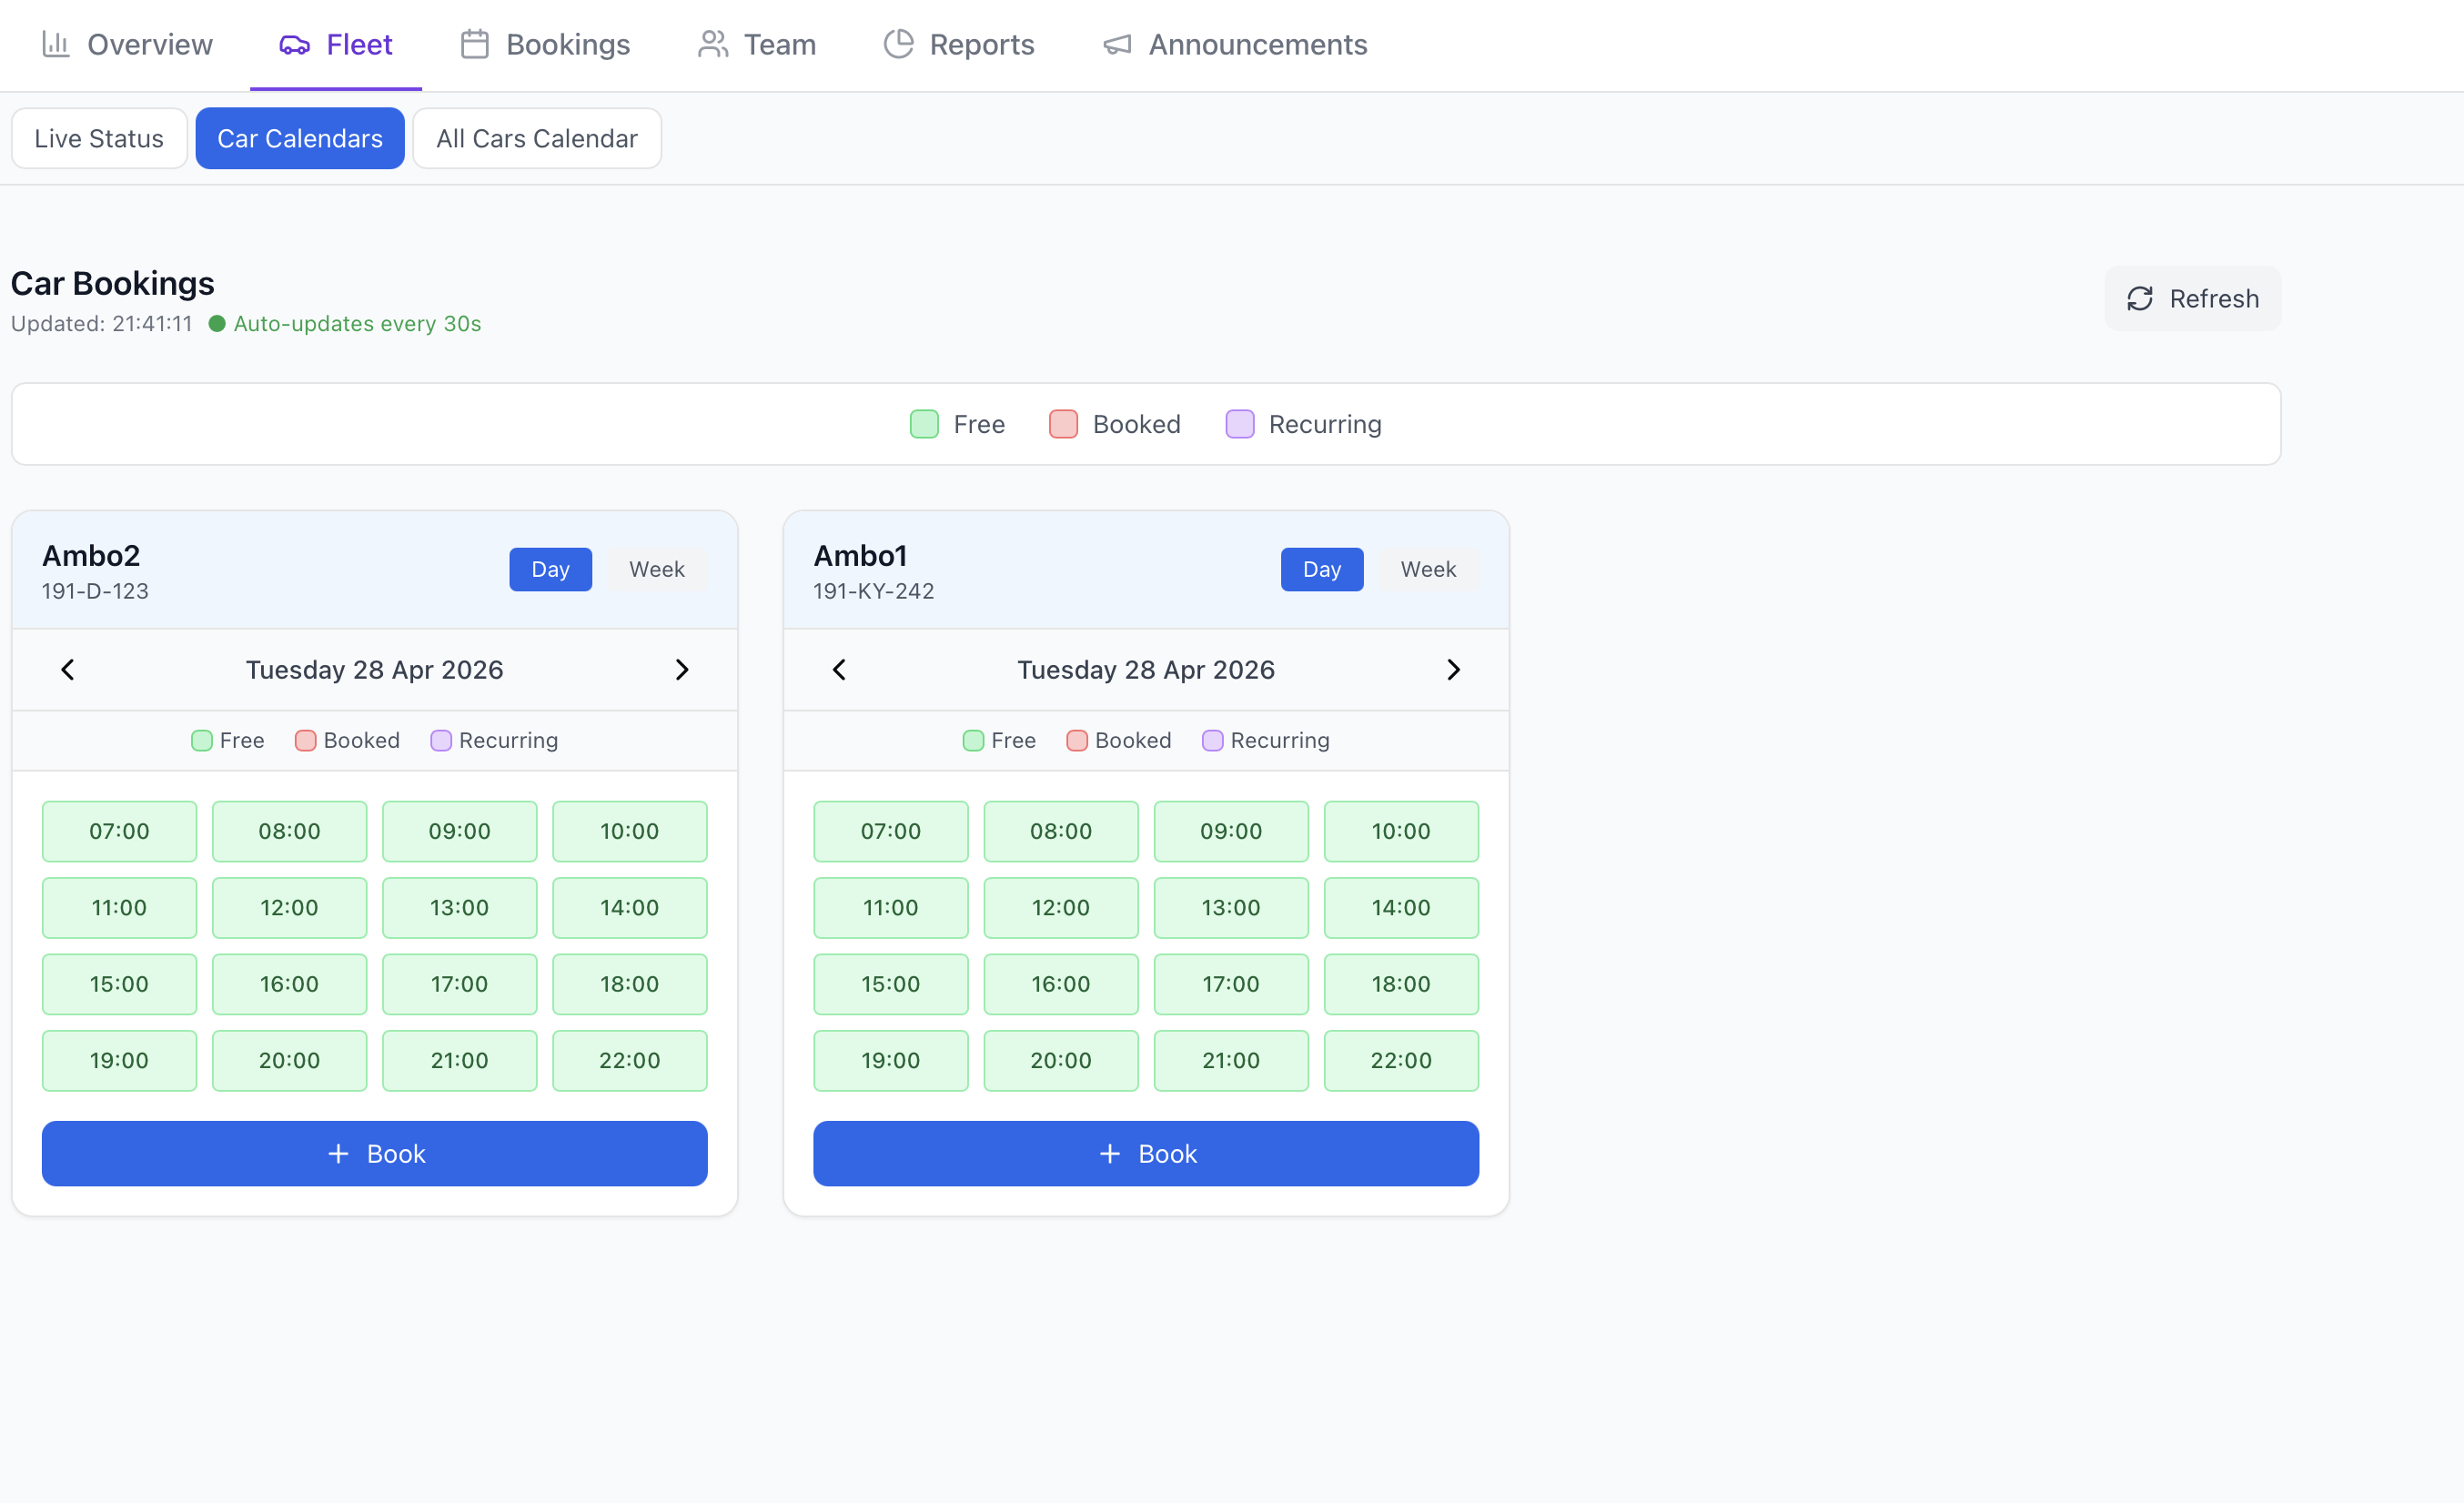Viewport: 2464px width, 1503px height.
Task: Switch Ambo1 calendar to Week view
Action: pos(1428,569)
